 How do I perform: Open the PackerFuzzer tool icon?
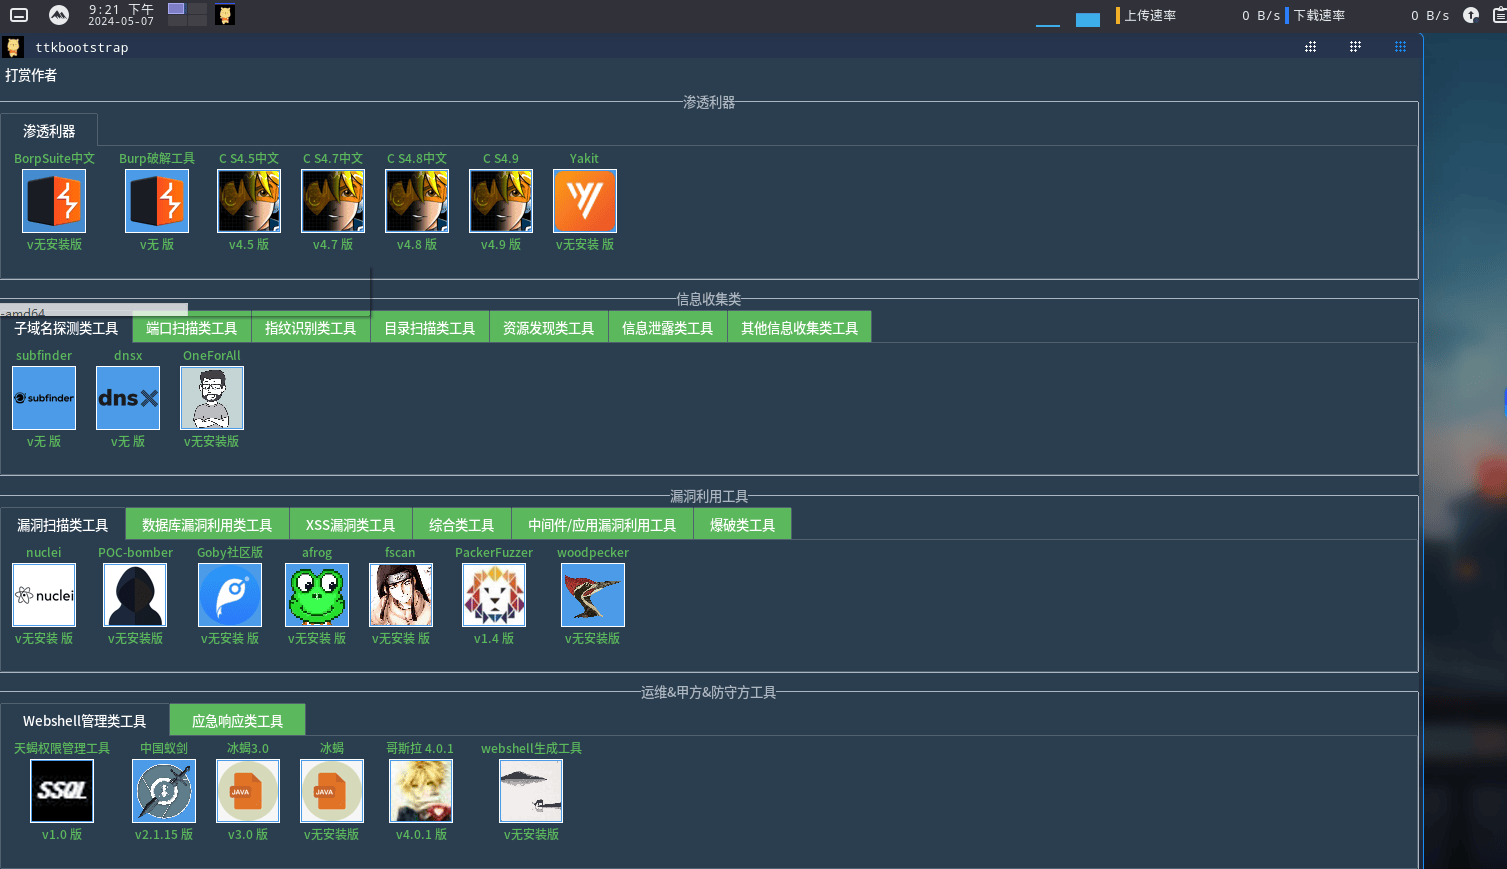coord(494,595)
